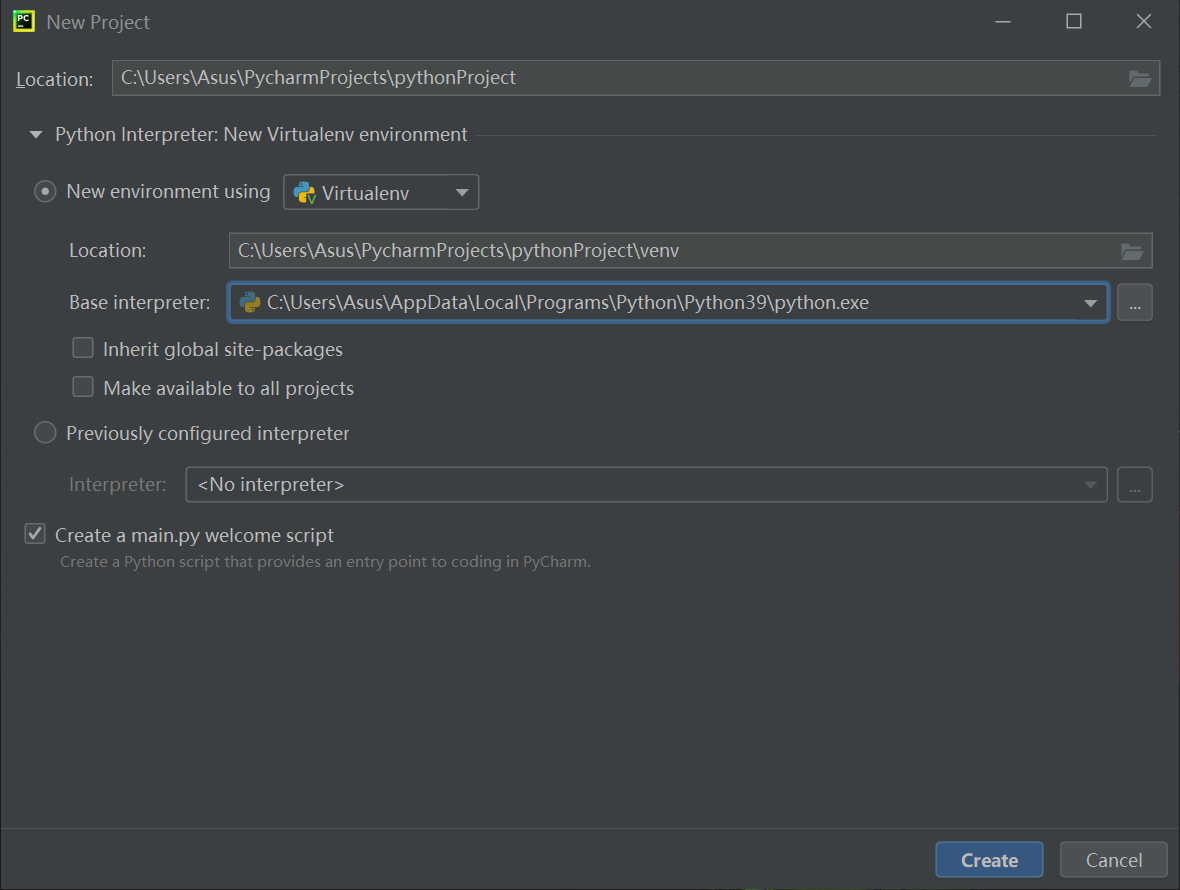Viewport: 1180px width, 890px height.
Task: Click folder icon in project Location field
Action: 1140,78
